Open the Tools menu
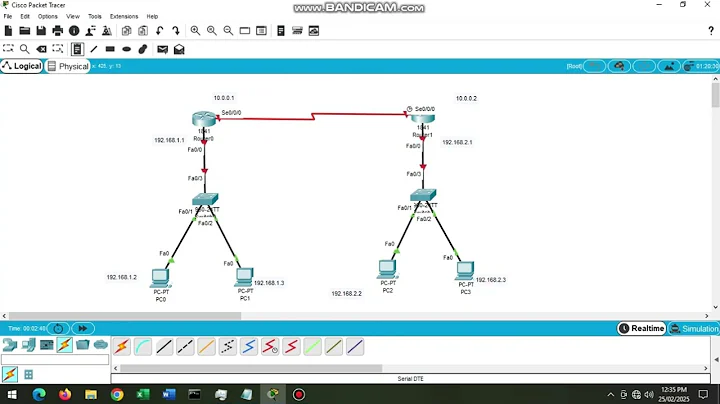The width and height of the screenshot is (720, 404). tap(95, 16)
